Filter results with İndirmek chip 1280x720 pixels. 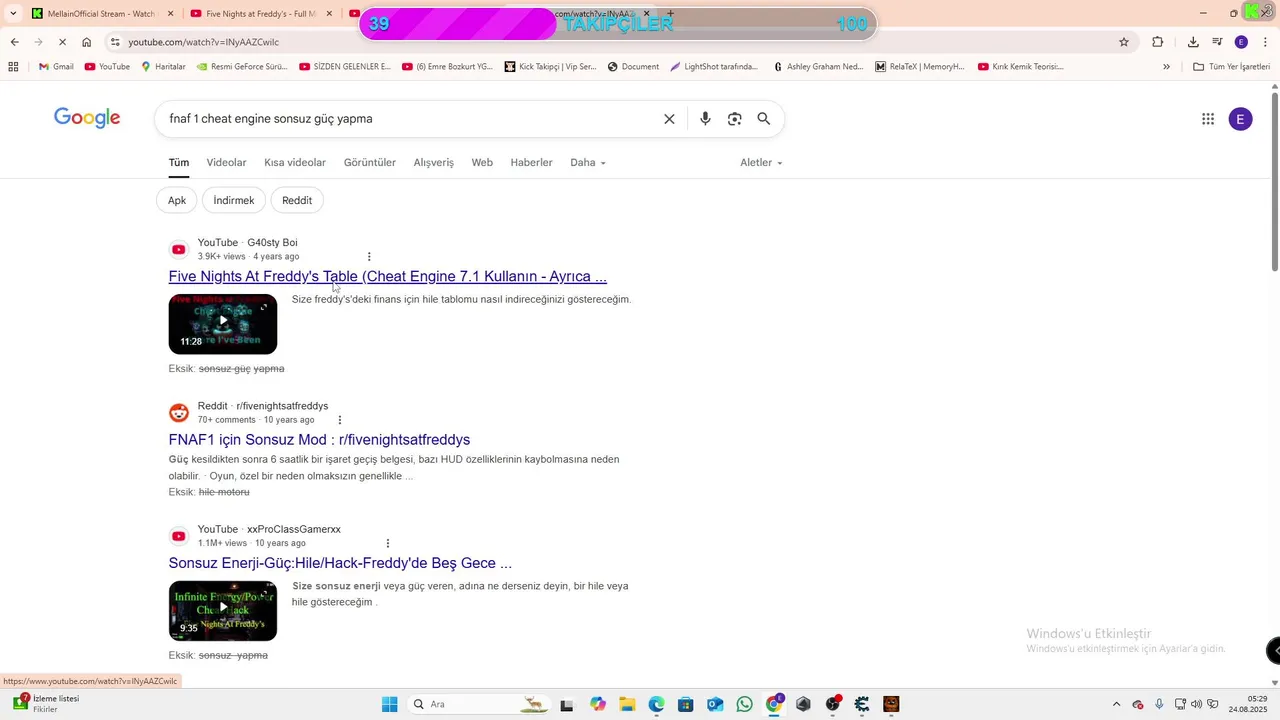(x=234, y=201)
